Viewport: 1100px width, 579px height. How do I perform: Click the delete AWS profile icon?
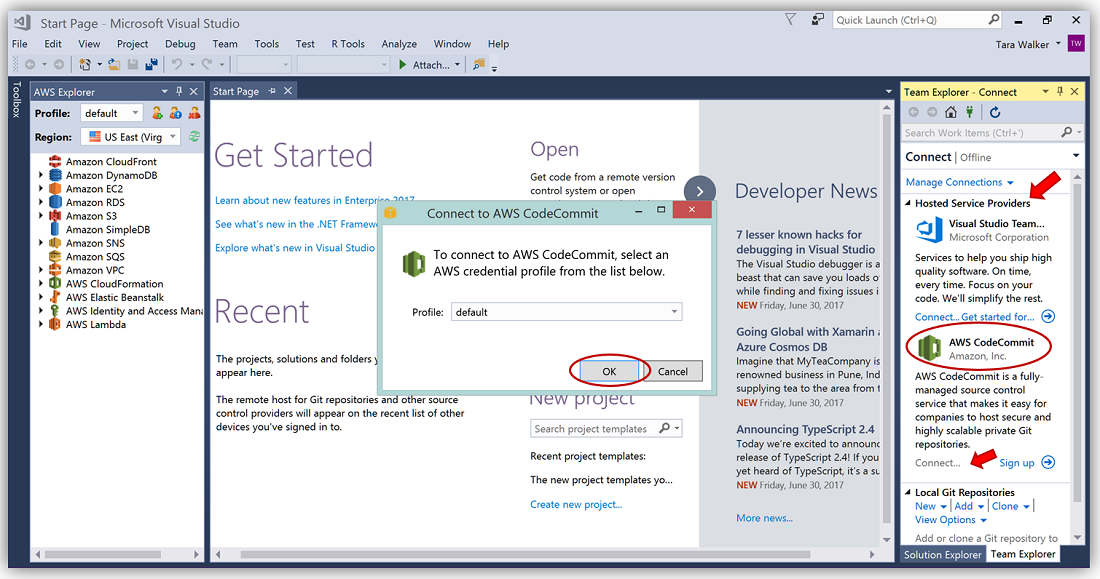[x=194, y=113]
